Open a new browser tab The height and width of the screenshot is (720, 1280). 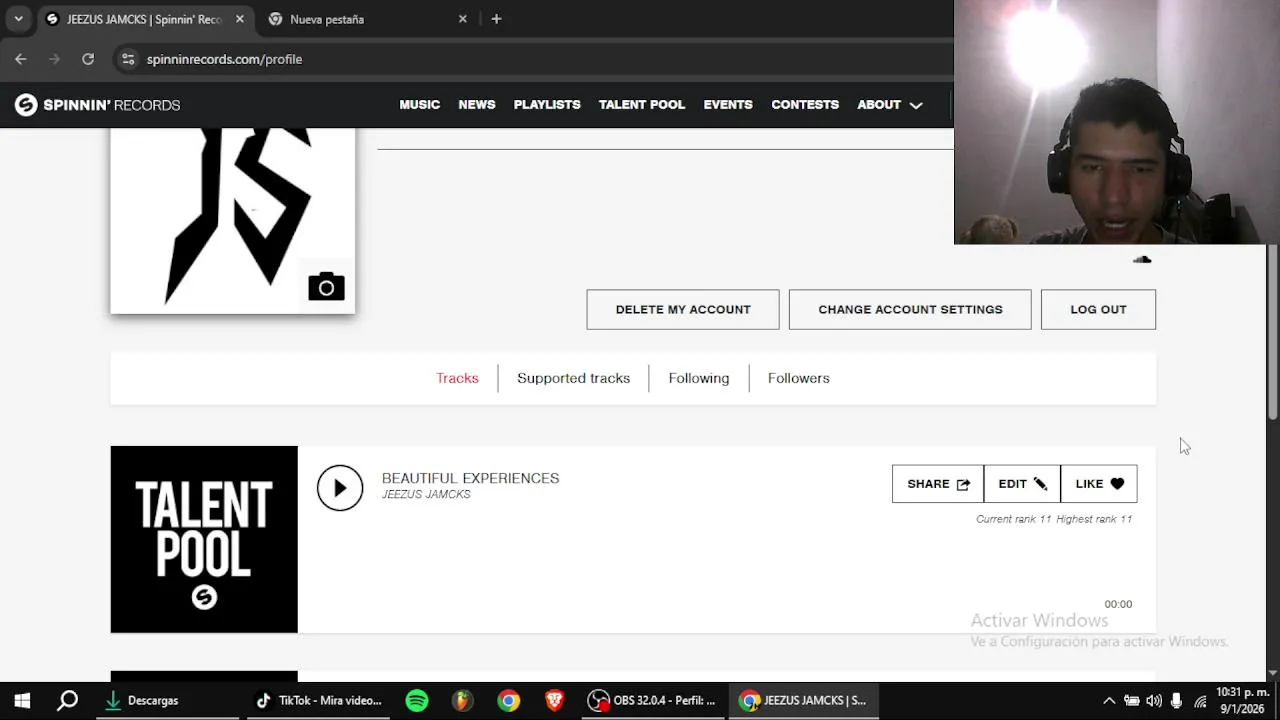pos(496,19)
